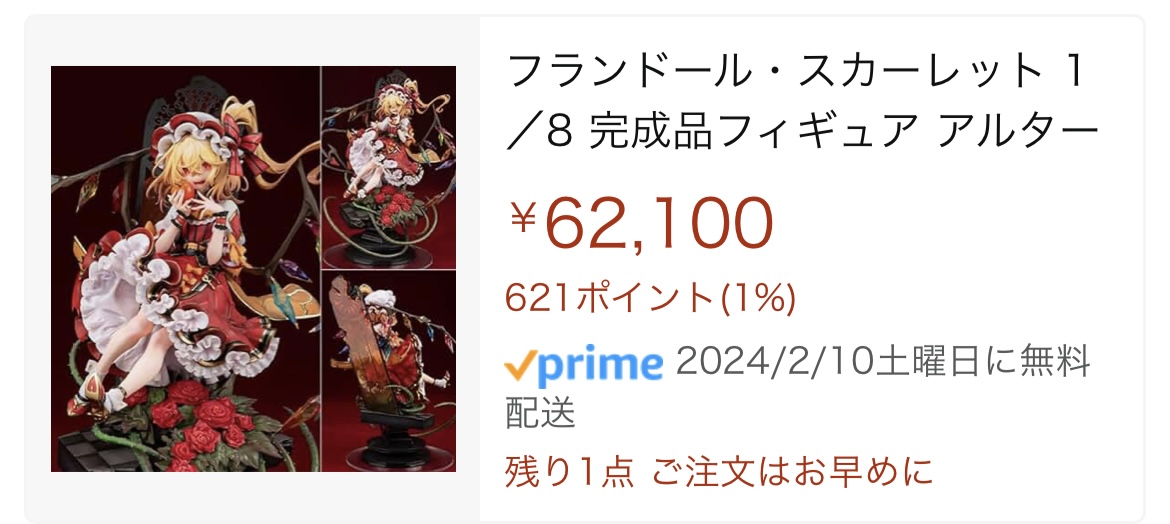Click the ¥62,100 price
This screenshot has height=524, width=1170.
pos(639,223)
